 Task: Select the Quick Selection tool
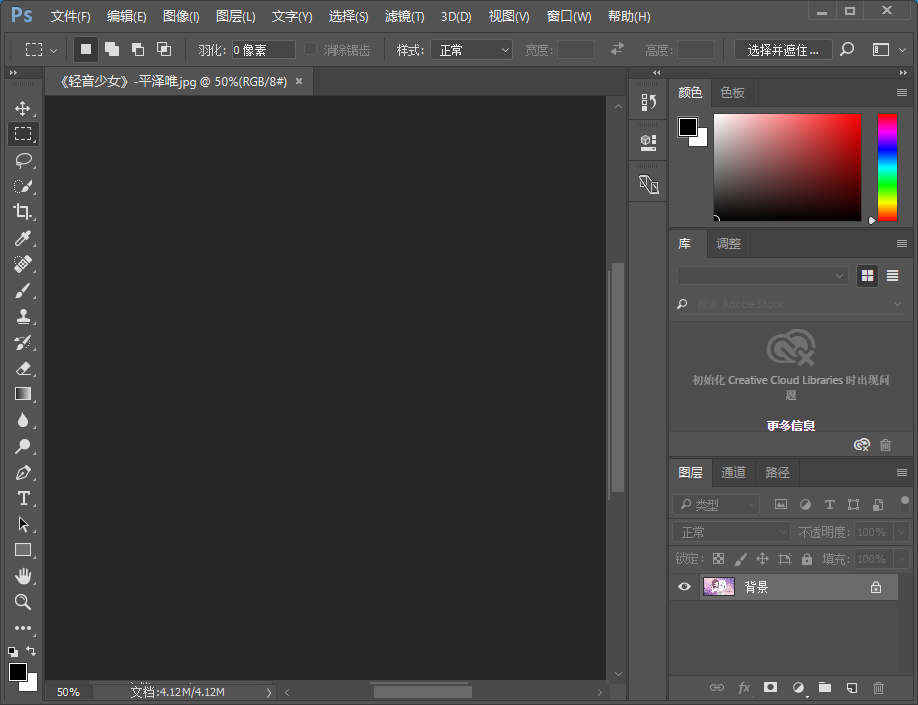(23, 186)
